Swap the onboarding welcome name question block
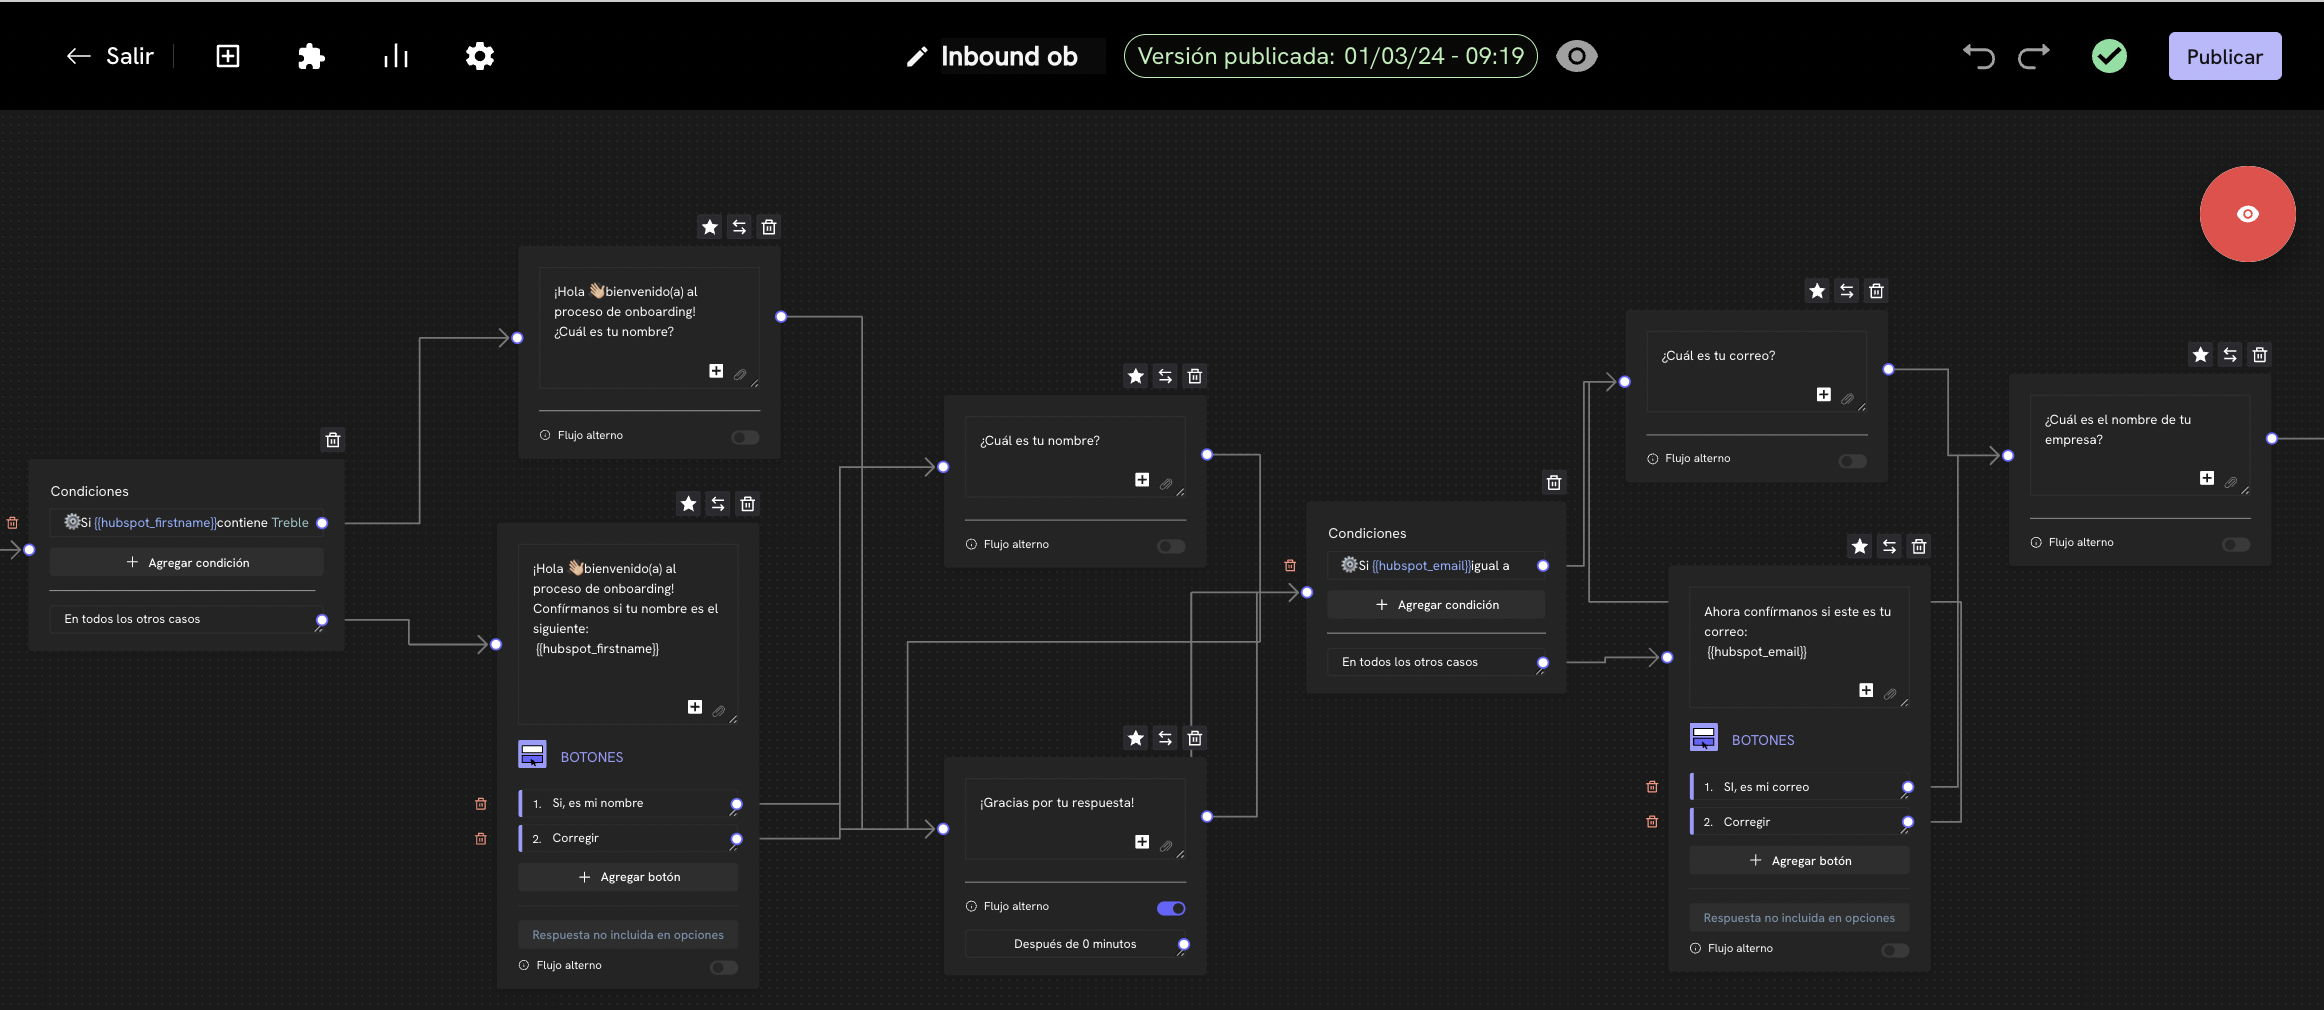Image resolution: width=2324 pixels, height=1010 pixels. tap(739, 227)
